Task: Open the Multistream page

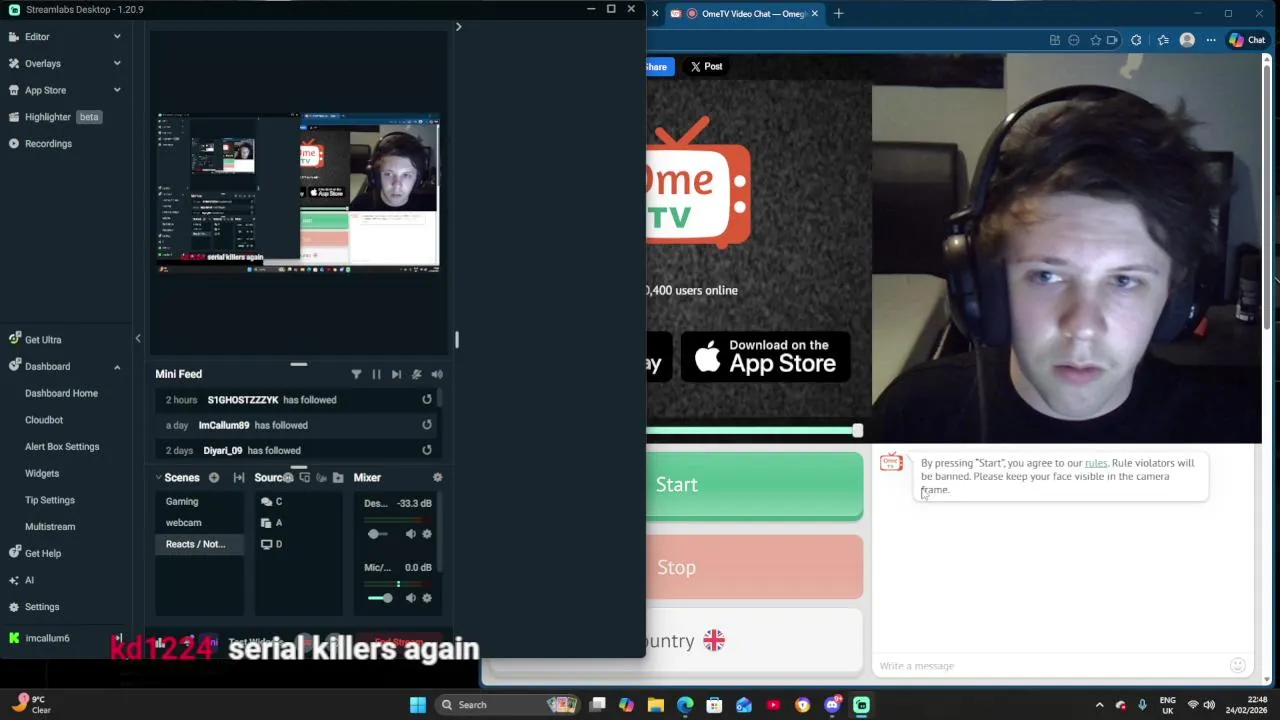Action: pyautogui.click(x=50, y=527)
